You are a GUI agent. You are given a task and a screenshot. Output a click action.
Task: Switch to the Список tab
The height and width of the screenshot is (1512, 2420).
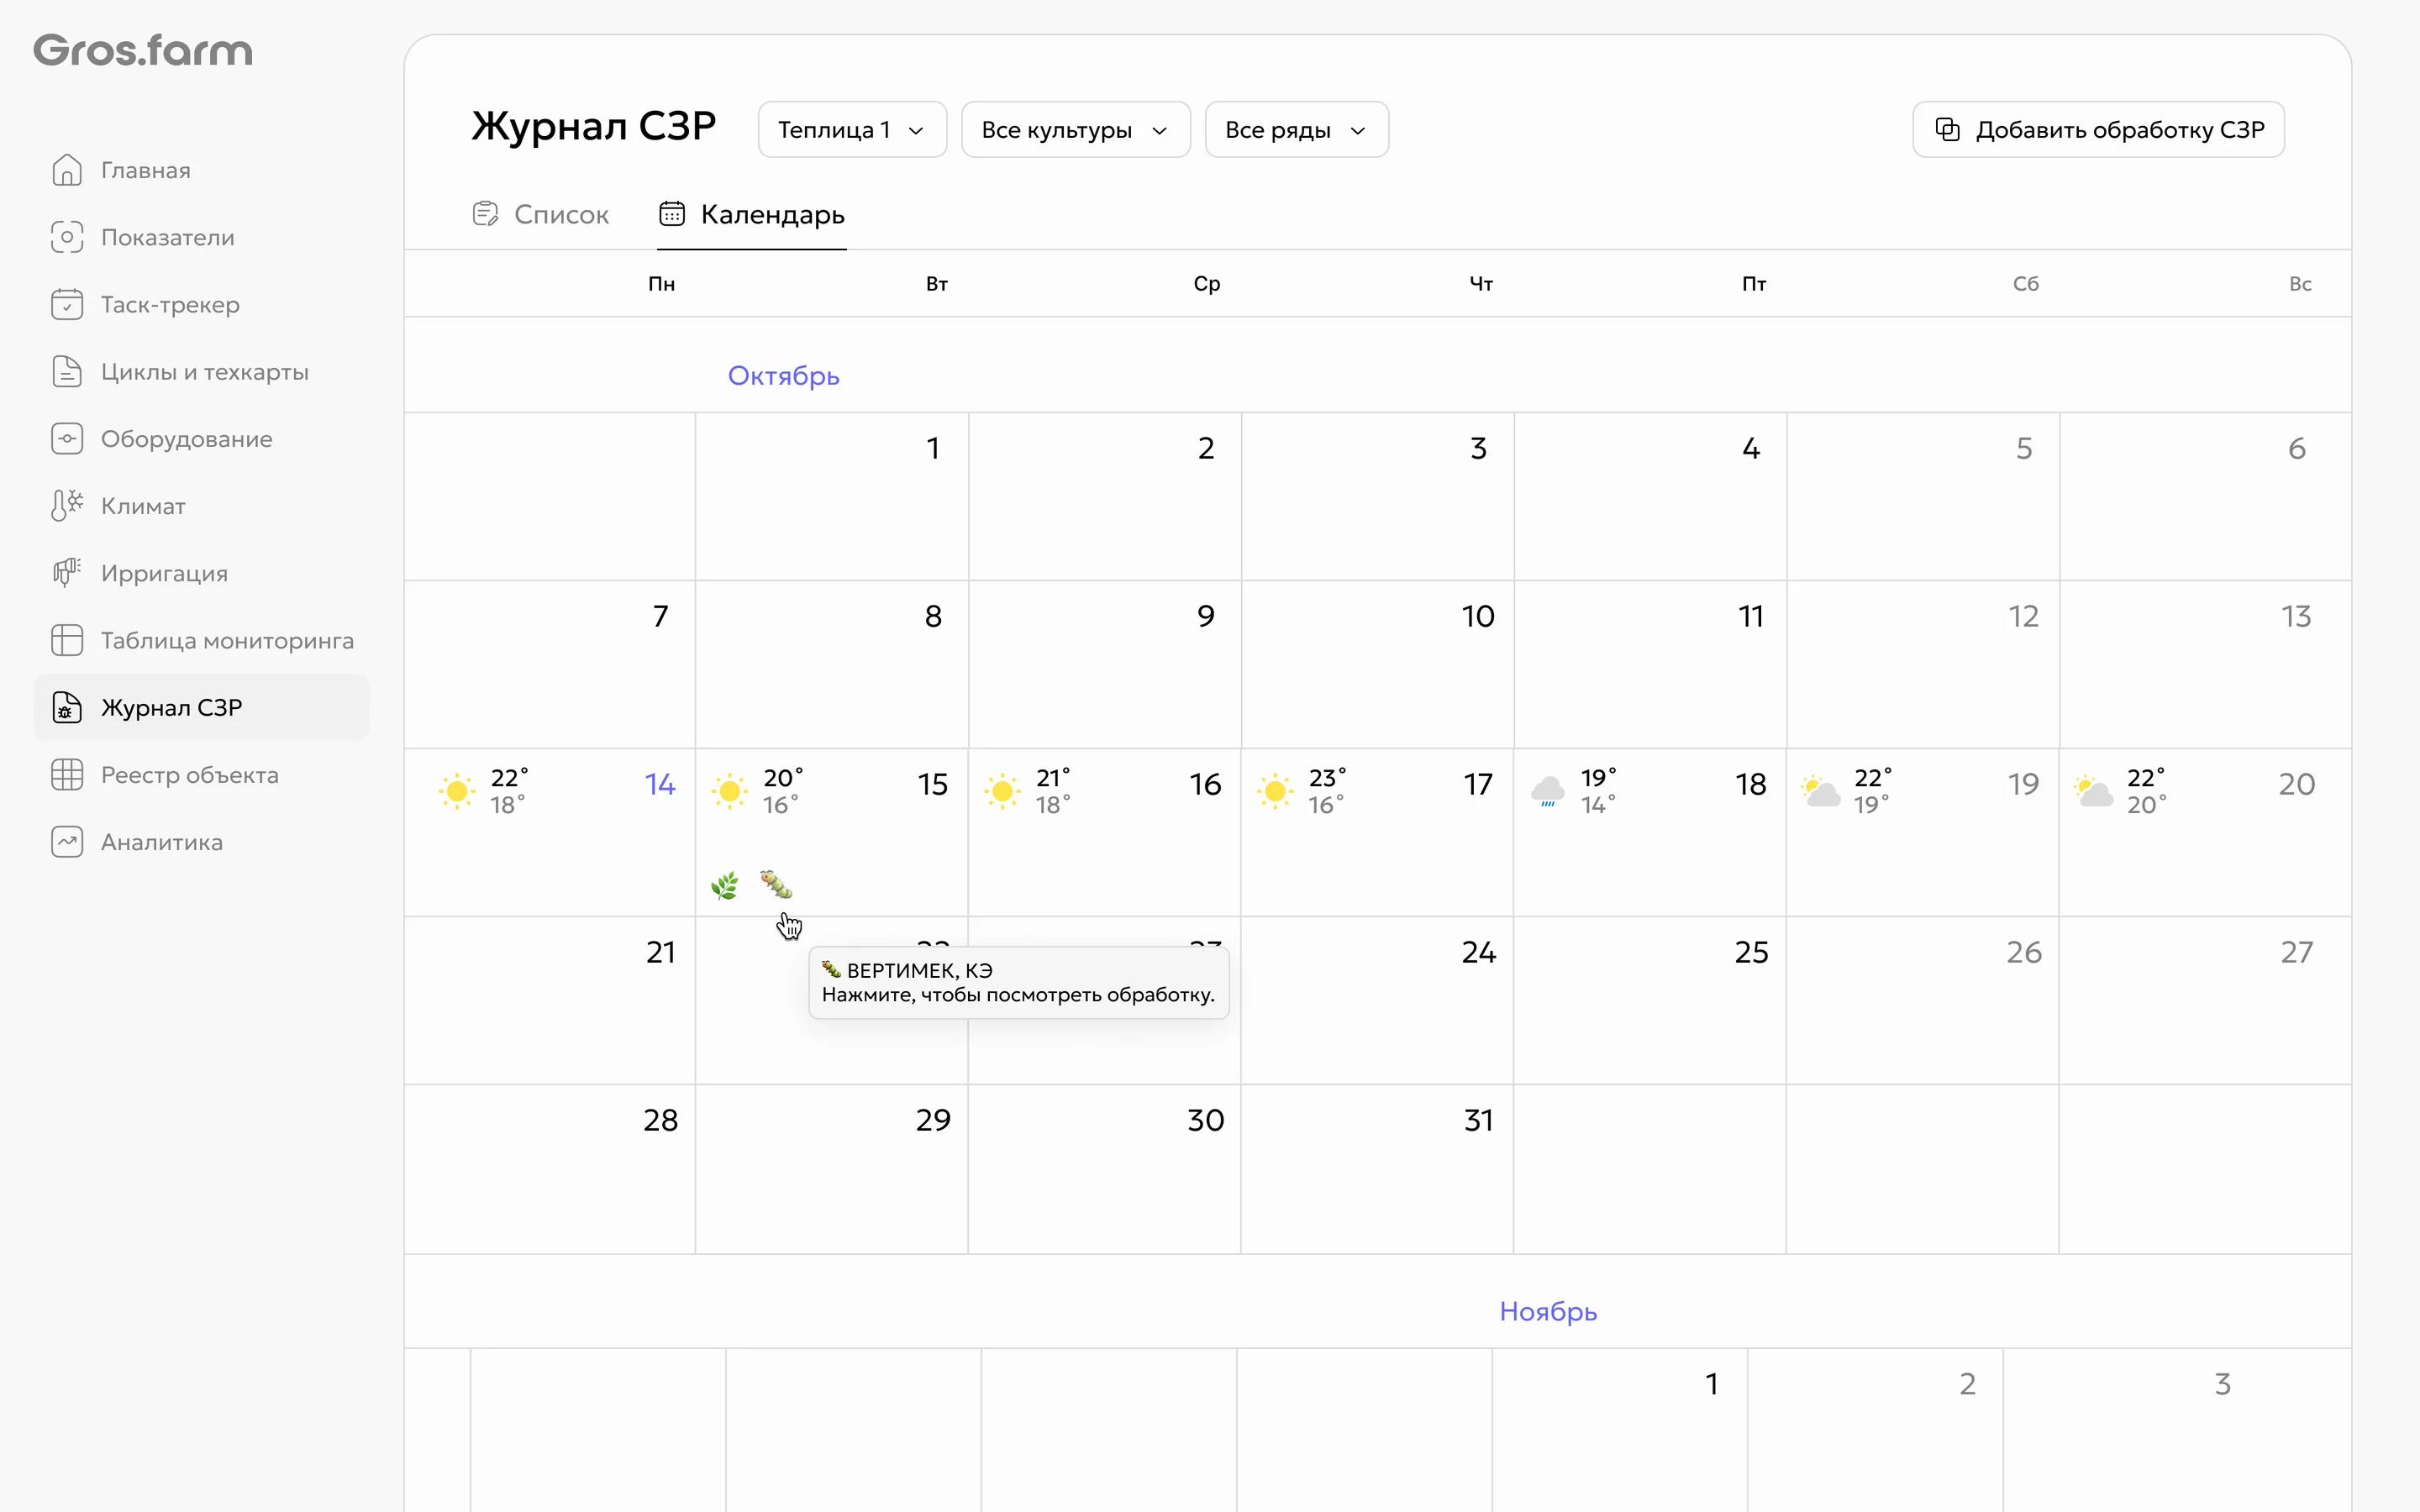click(541, 214)
